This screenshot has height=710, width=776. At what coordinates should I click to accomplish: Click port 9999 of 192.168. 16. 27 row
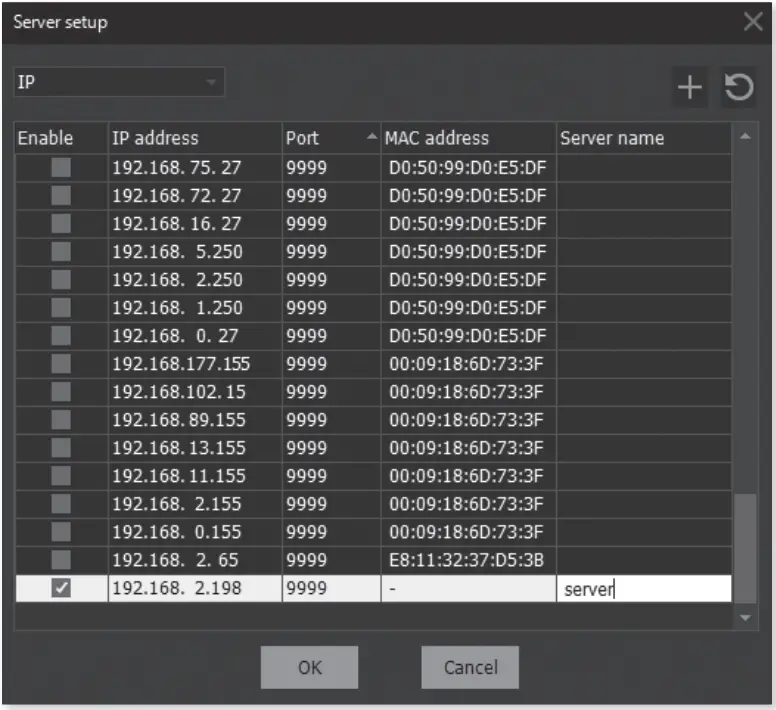click(331, 224)
